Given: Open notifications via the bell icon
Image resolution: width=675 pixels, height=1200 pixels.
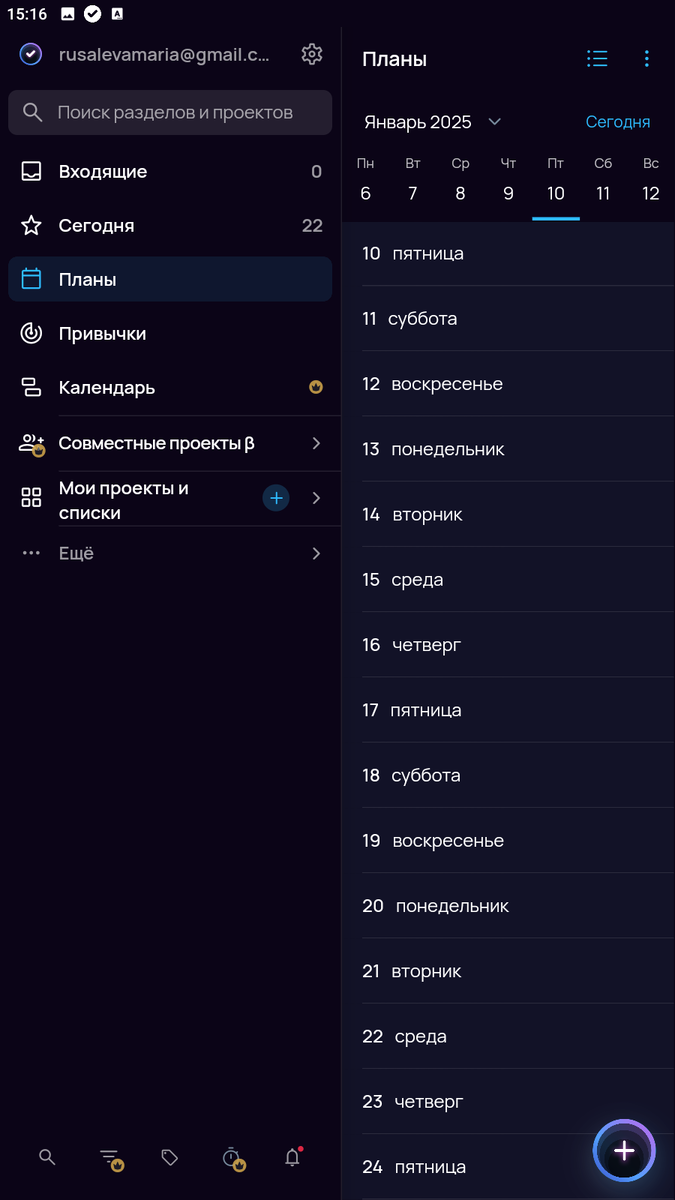Looking at the screenshot, I should pos(292,1156).
